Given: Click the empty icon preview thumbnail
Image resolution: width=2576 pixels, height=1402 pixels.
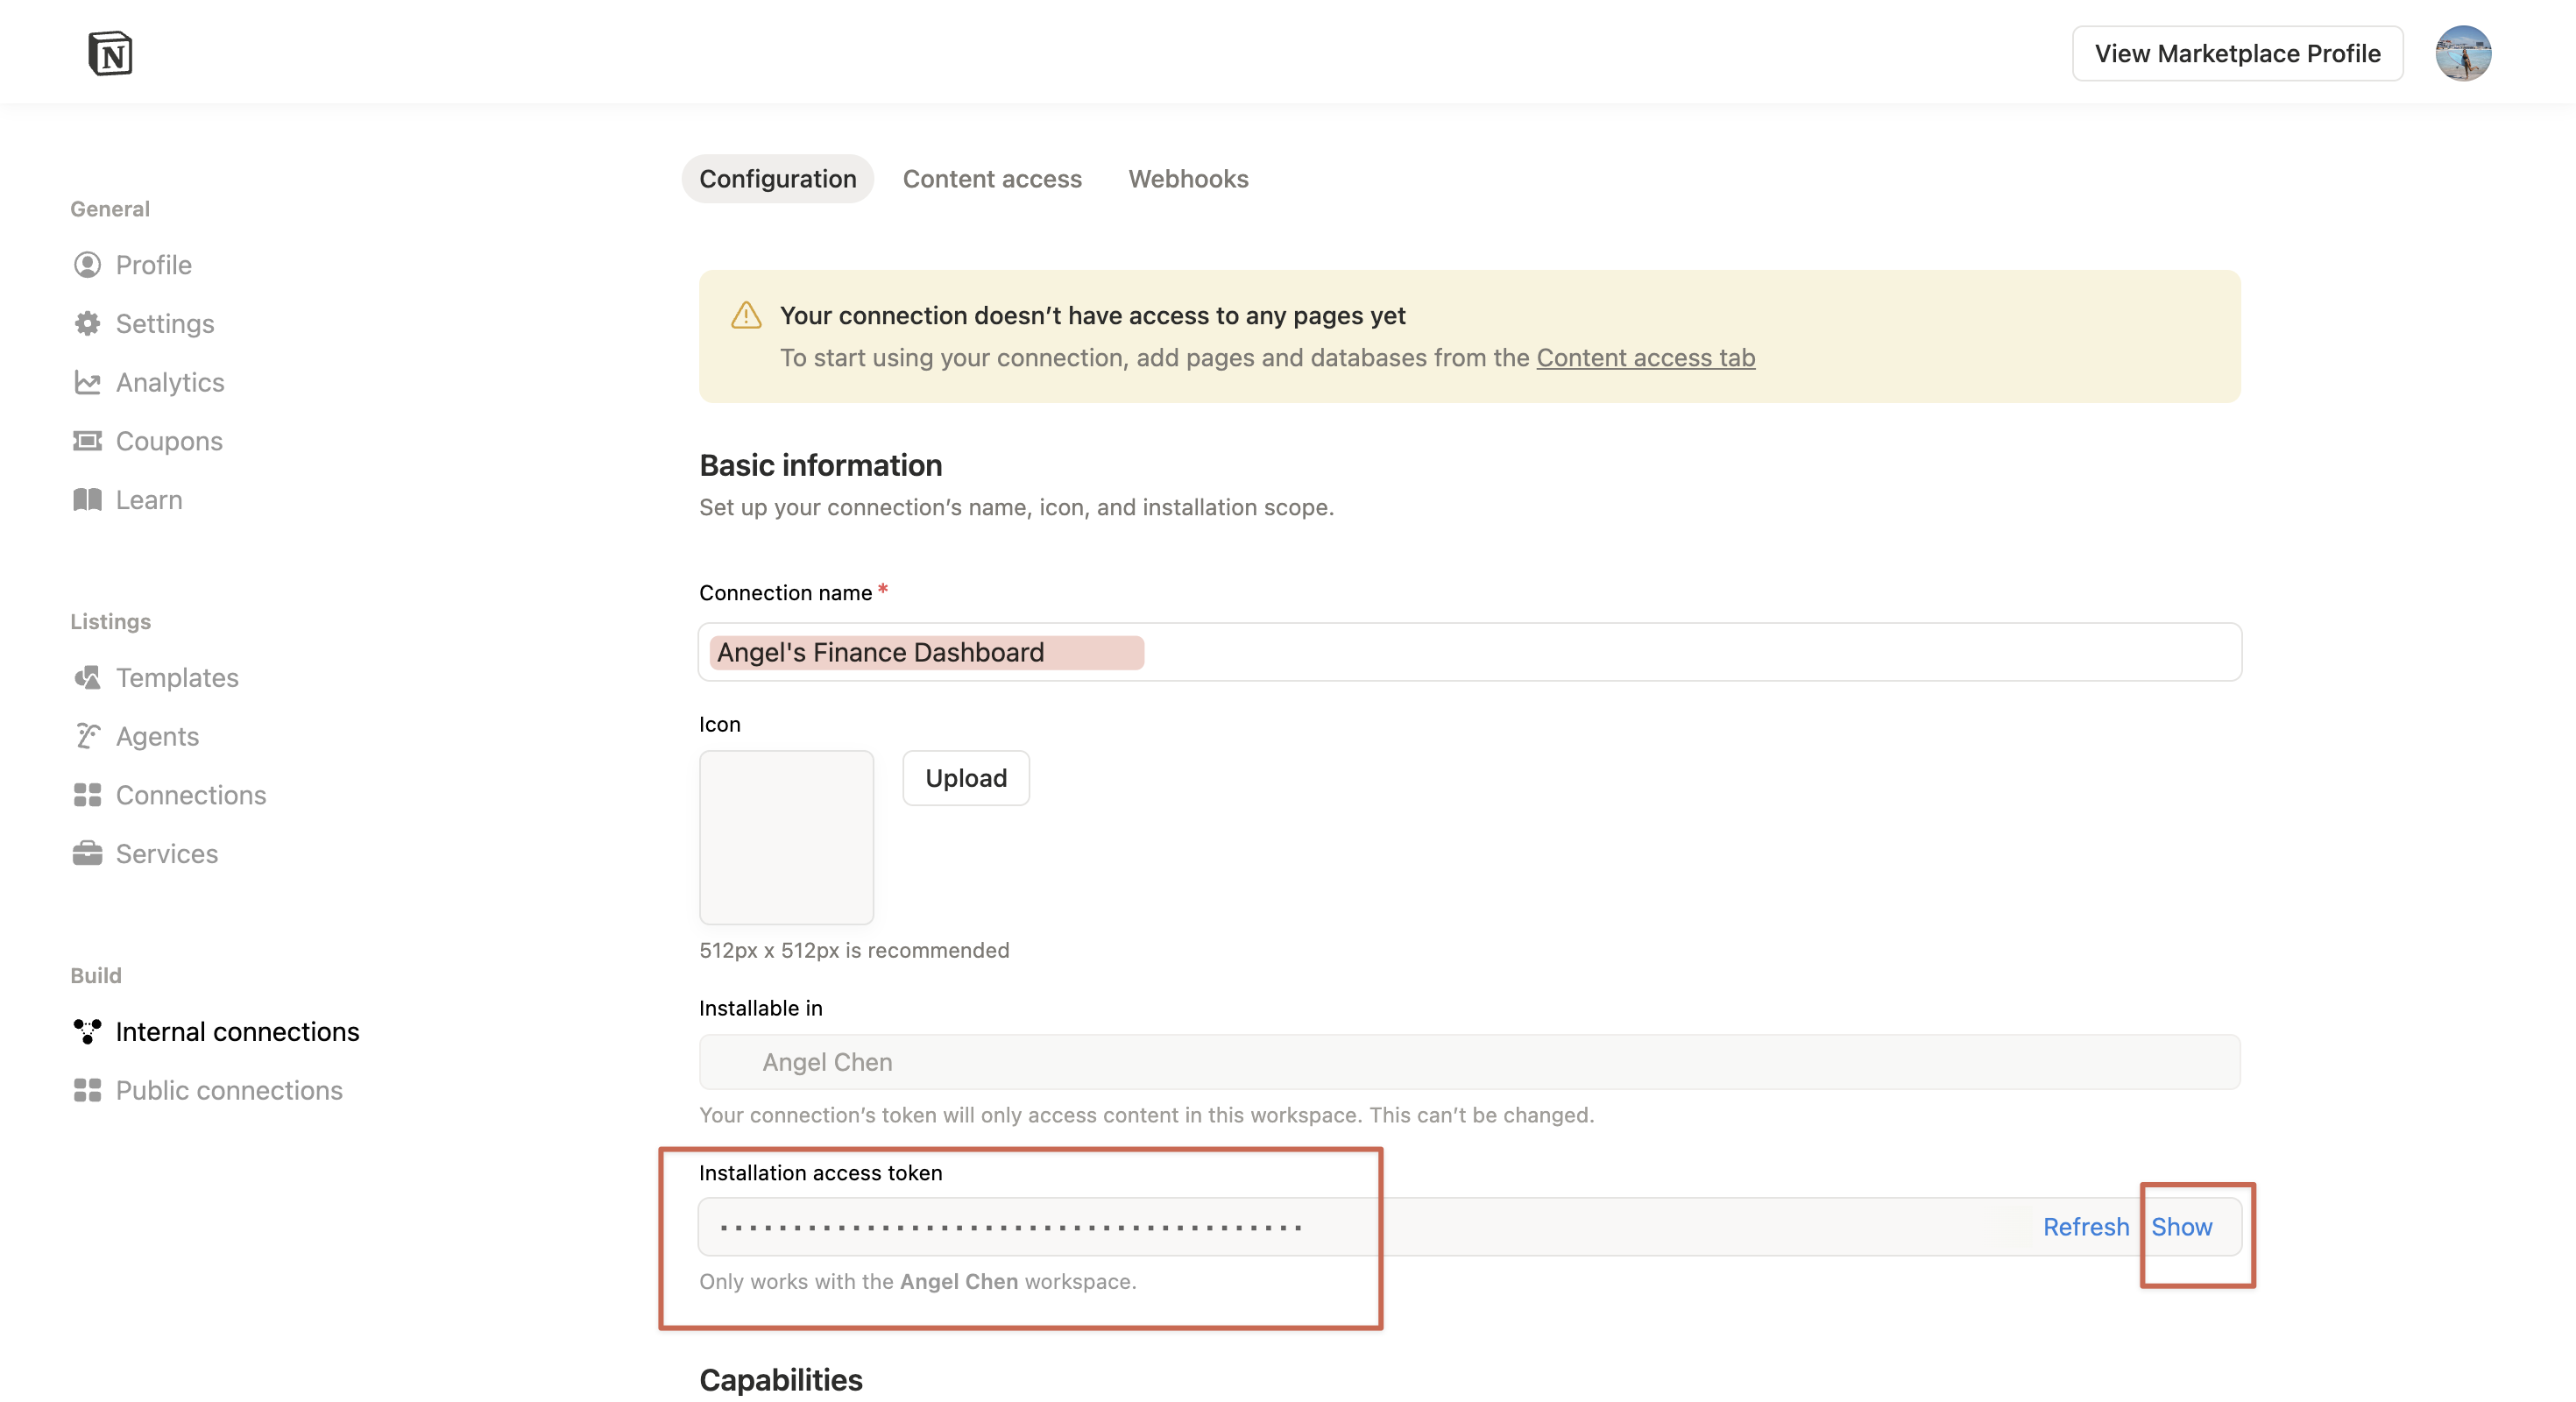Looking at the screenshot, I should click(x=786, y=837).
